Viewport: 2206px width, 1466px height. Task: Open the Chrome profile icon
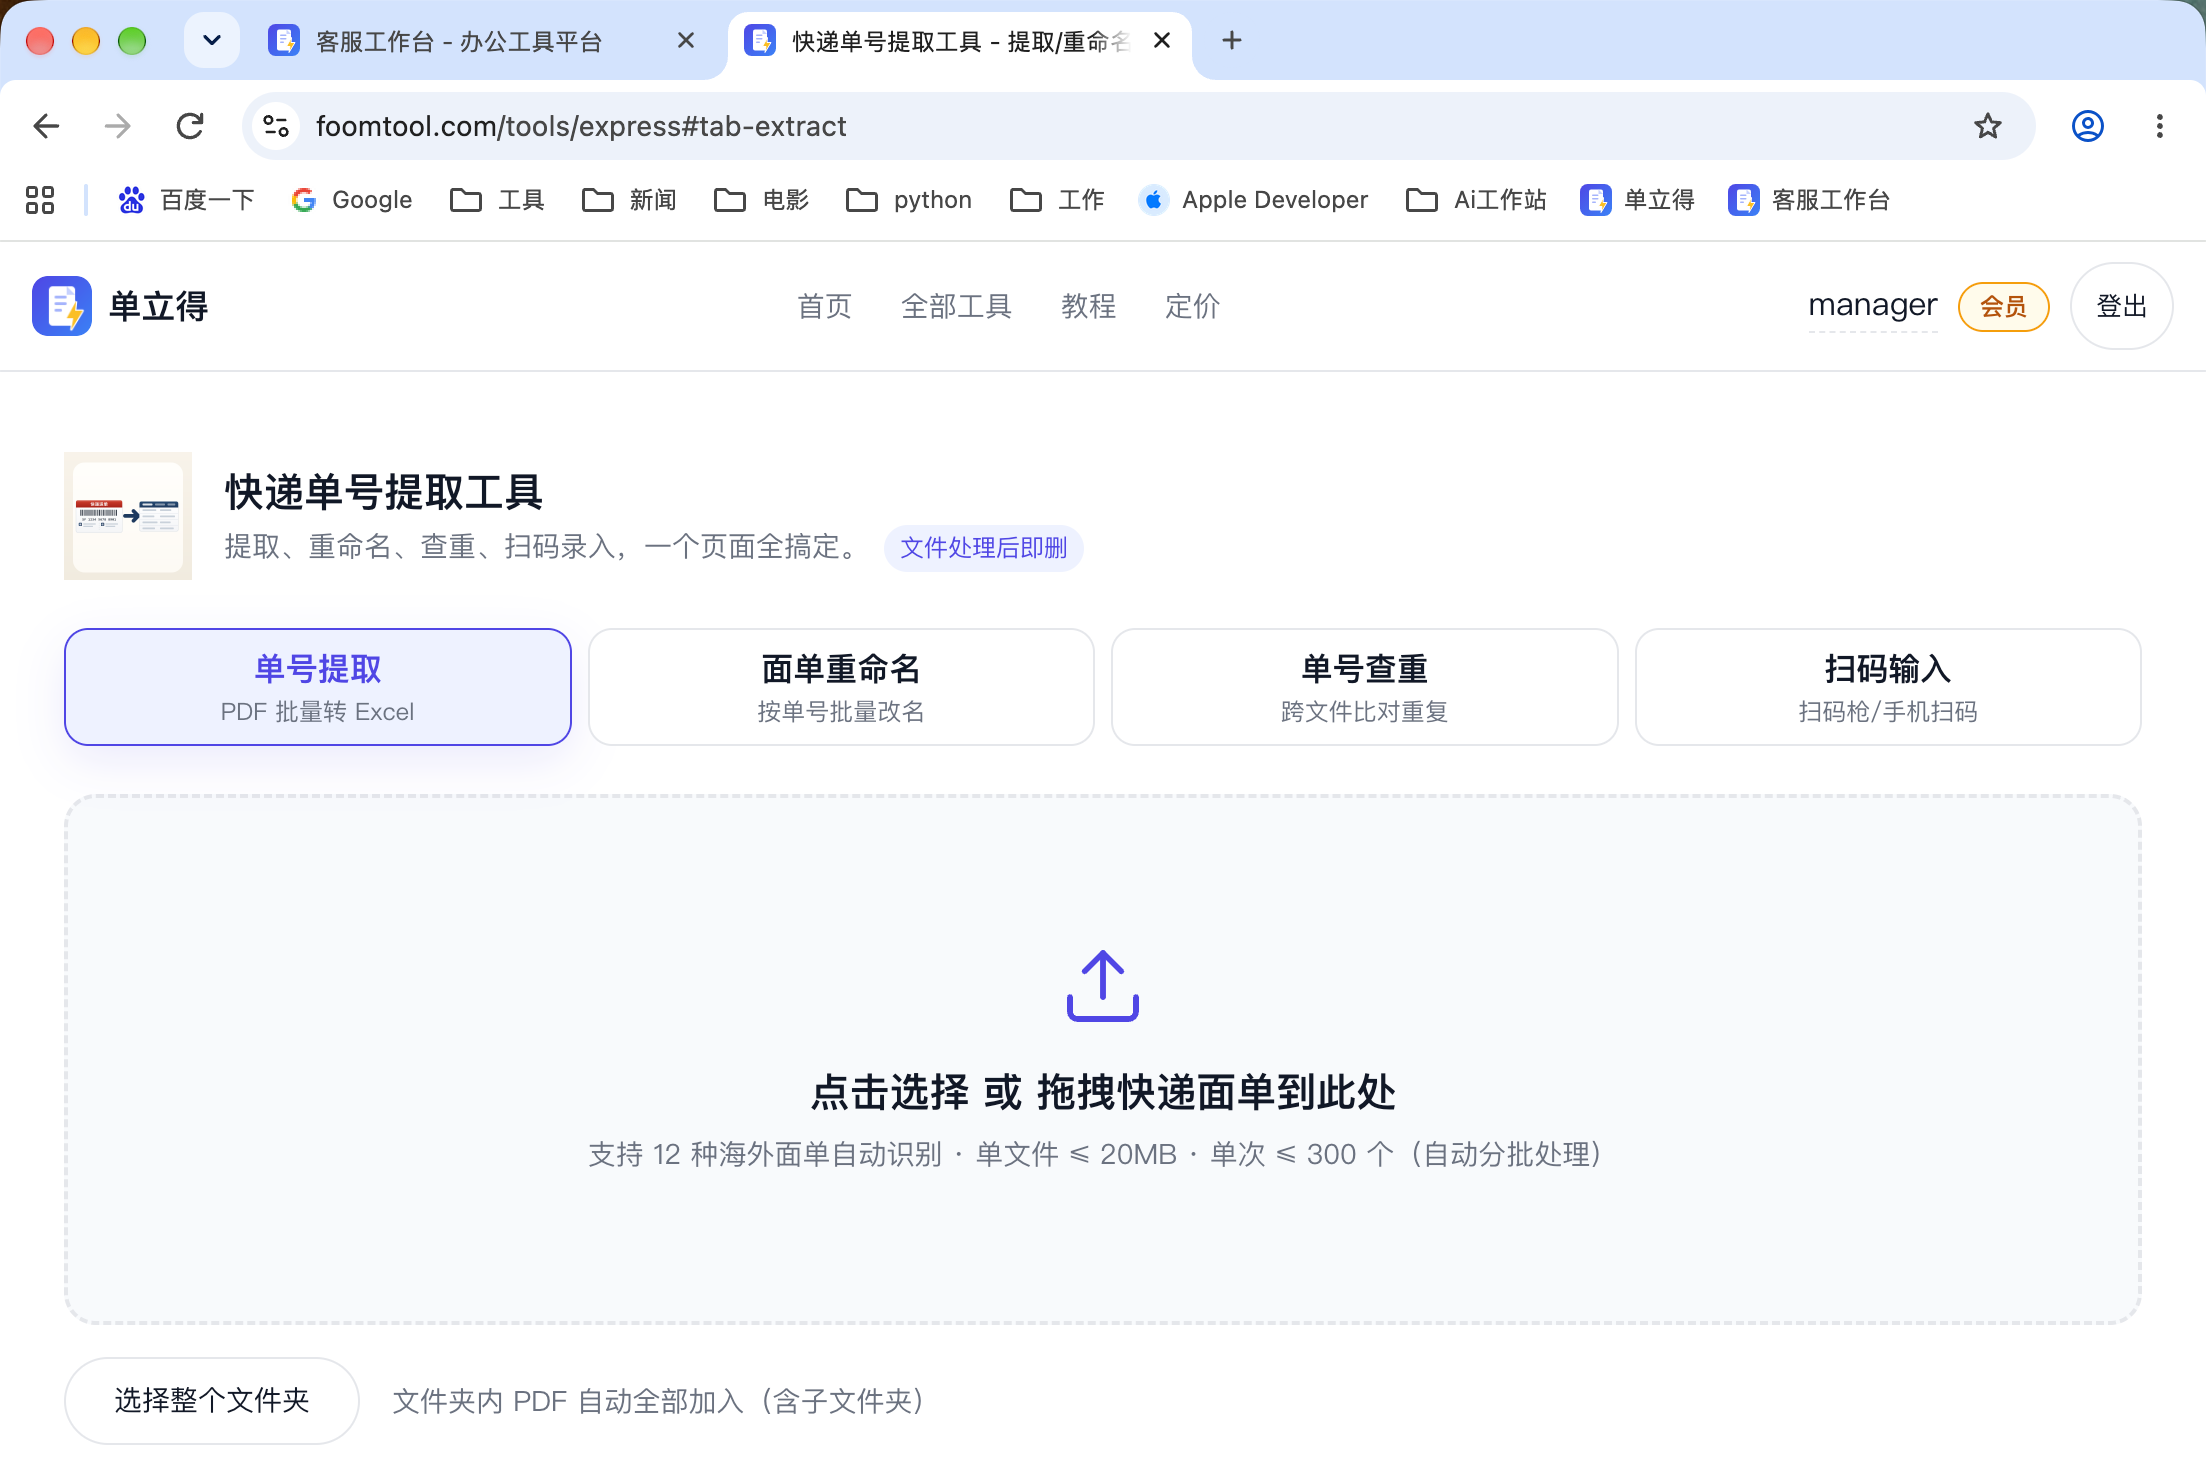[2087, 126]
